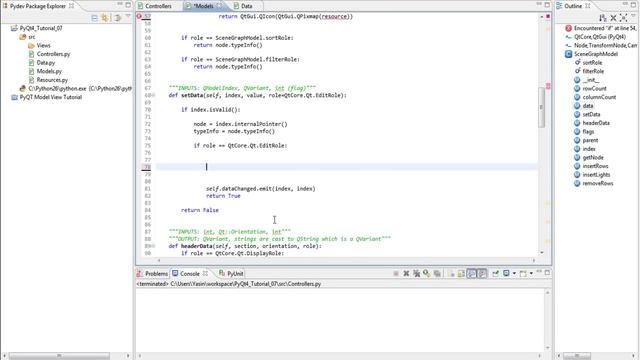Close the *Models editor tab
The width and height of the screenshot is (640, 360).
[220, 6]
